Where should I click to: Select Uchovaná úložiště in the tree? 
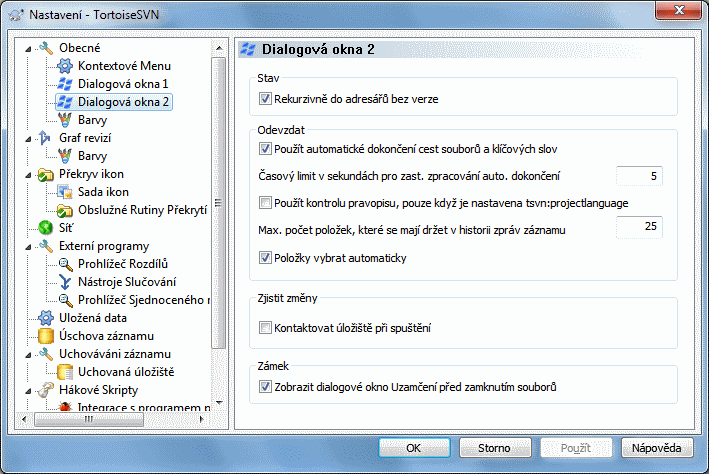click(x=126, y=372)
